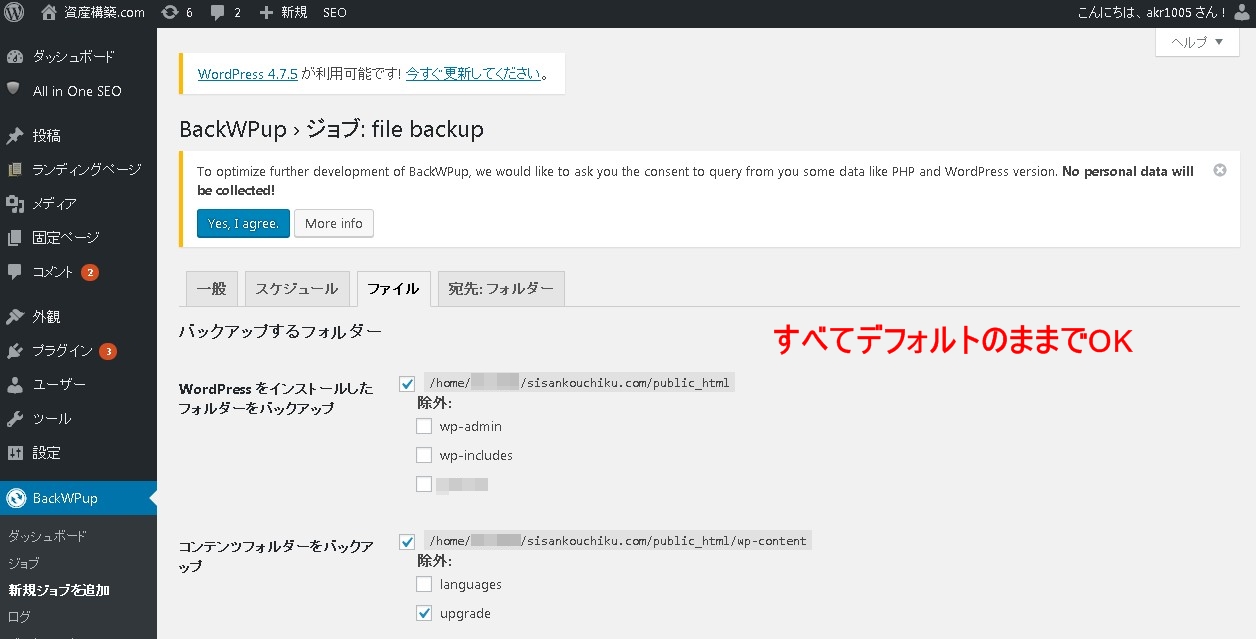Click the バックアップするフォルダー section heading

coord(280,331)
